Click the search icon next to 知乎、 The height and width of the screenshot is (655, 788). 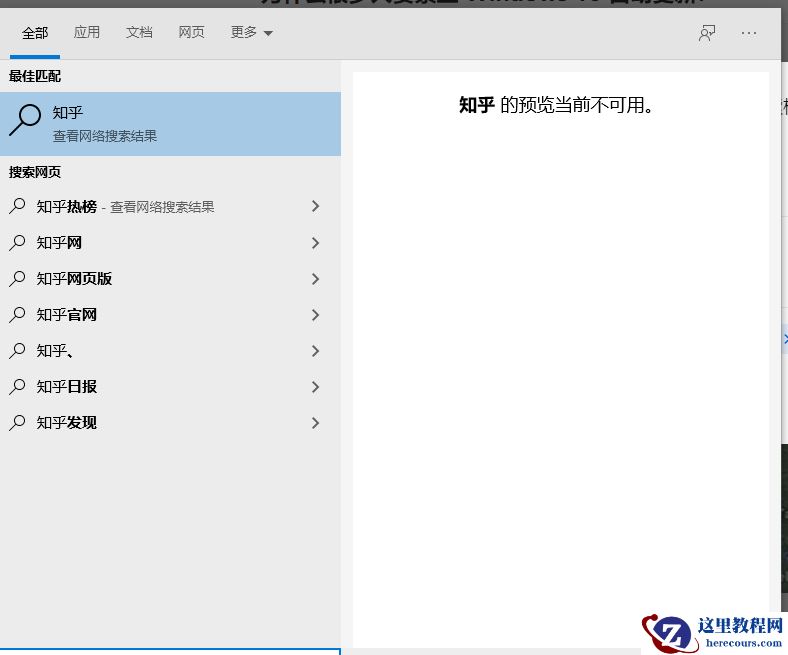click(17, 350)
